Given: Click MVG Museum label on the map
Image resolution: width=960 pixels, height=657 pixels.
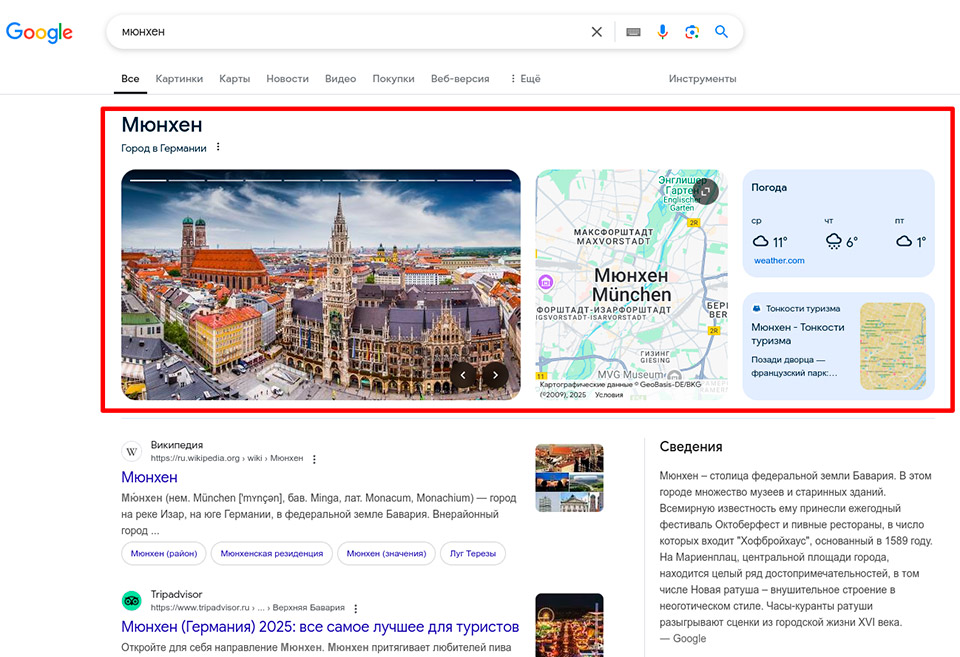Looking at the screenshot, I should point(631,374).
